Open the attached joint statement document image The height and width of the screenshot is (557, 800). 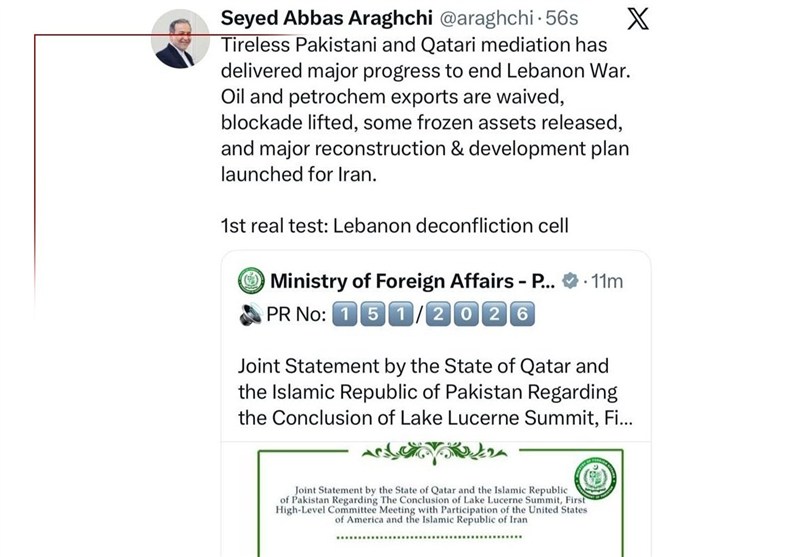click(x=436, y=499)
